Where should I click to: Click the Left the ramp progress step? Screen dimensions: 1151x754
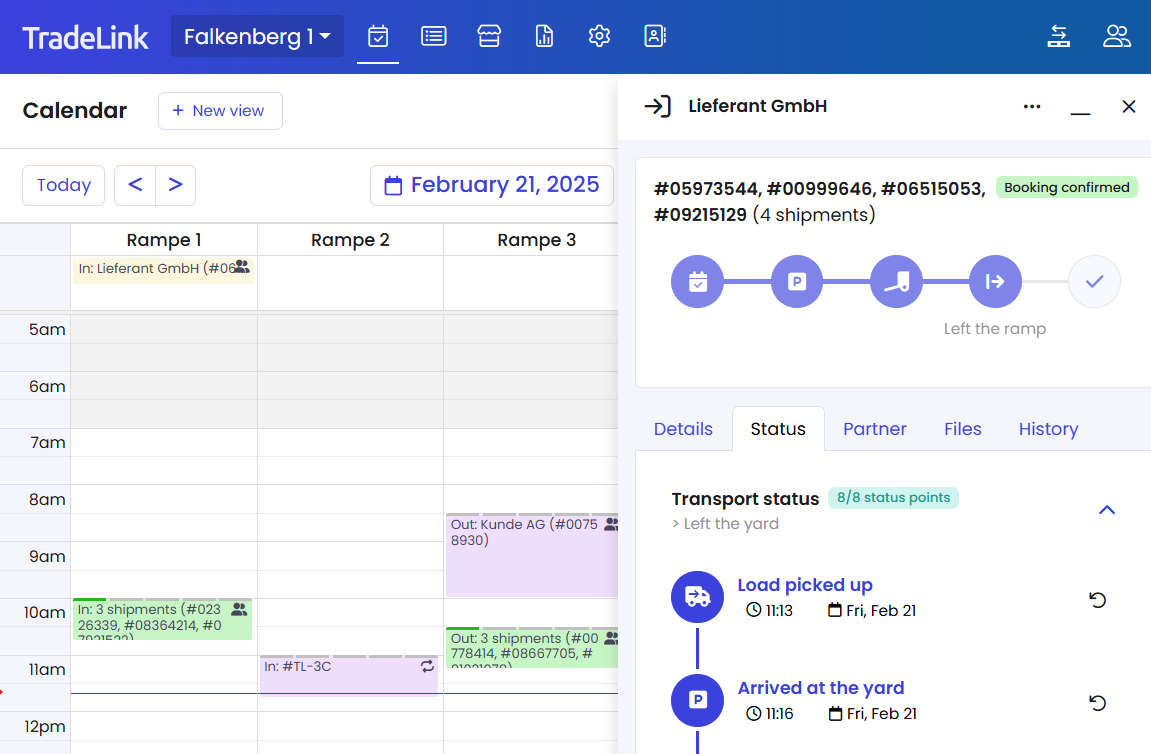(995, 282)
